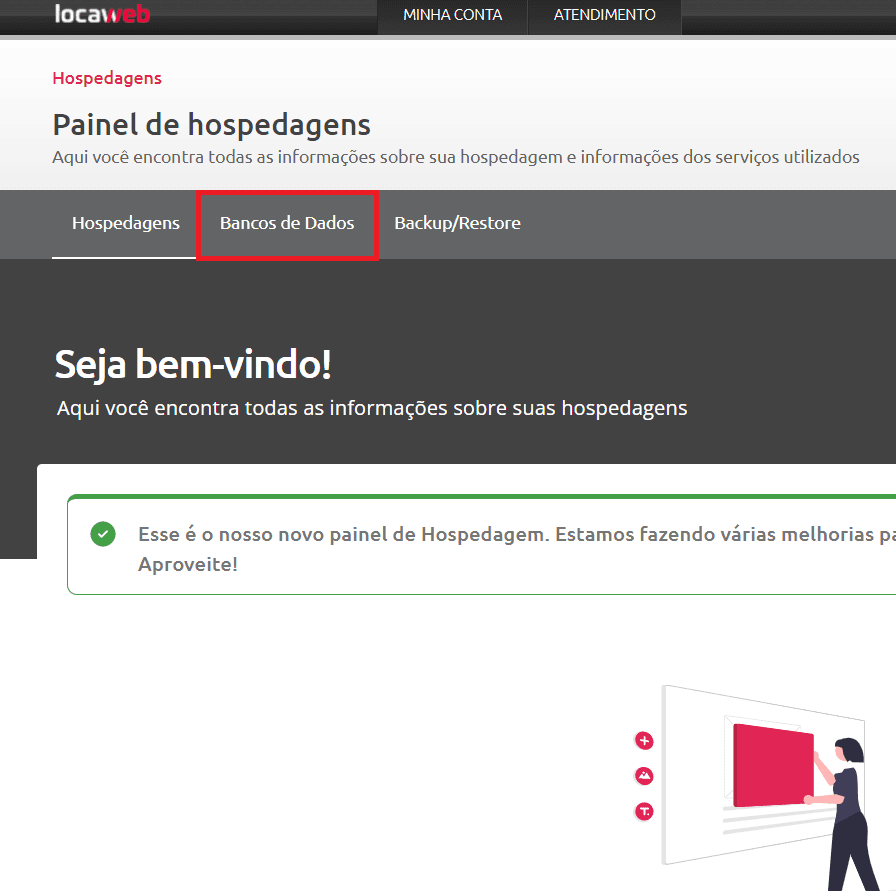Click the red text 'T' circle icon
The width and height of the screenshot is (896, 891).
click(644, 811)
